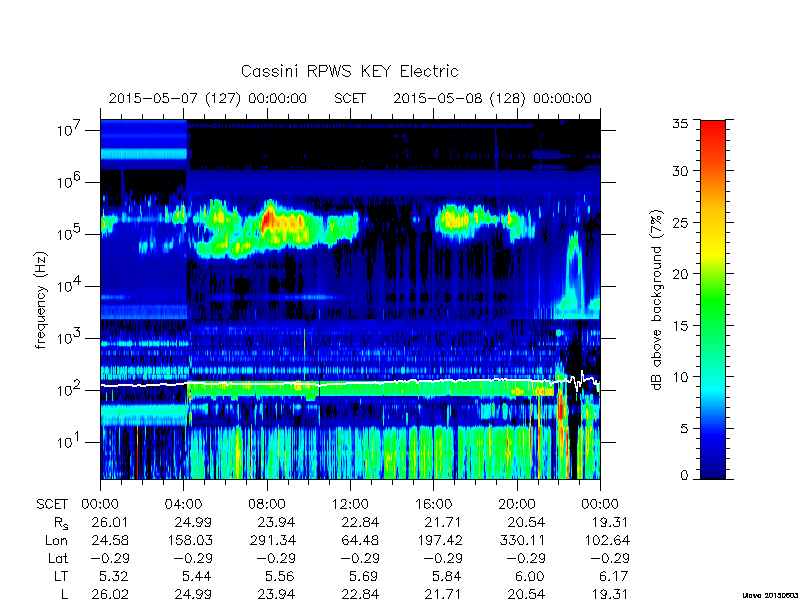Click the color bar value '25'
Screen dimensions: 800x600
(x=681, y=222)
